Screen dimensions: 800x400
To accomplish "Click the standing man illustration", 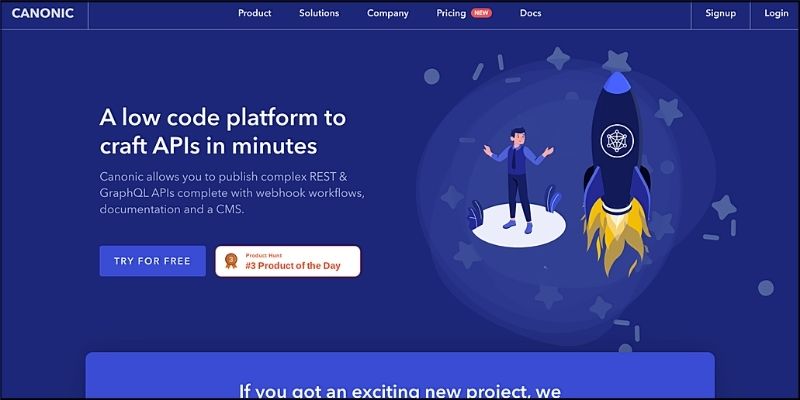I will (x=518, y=180).
